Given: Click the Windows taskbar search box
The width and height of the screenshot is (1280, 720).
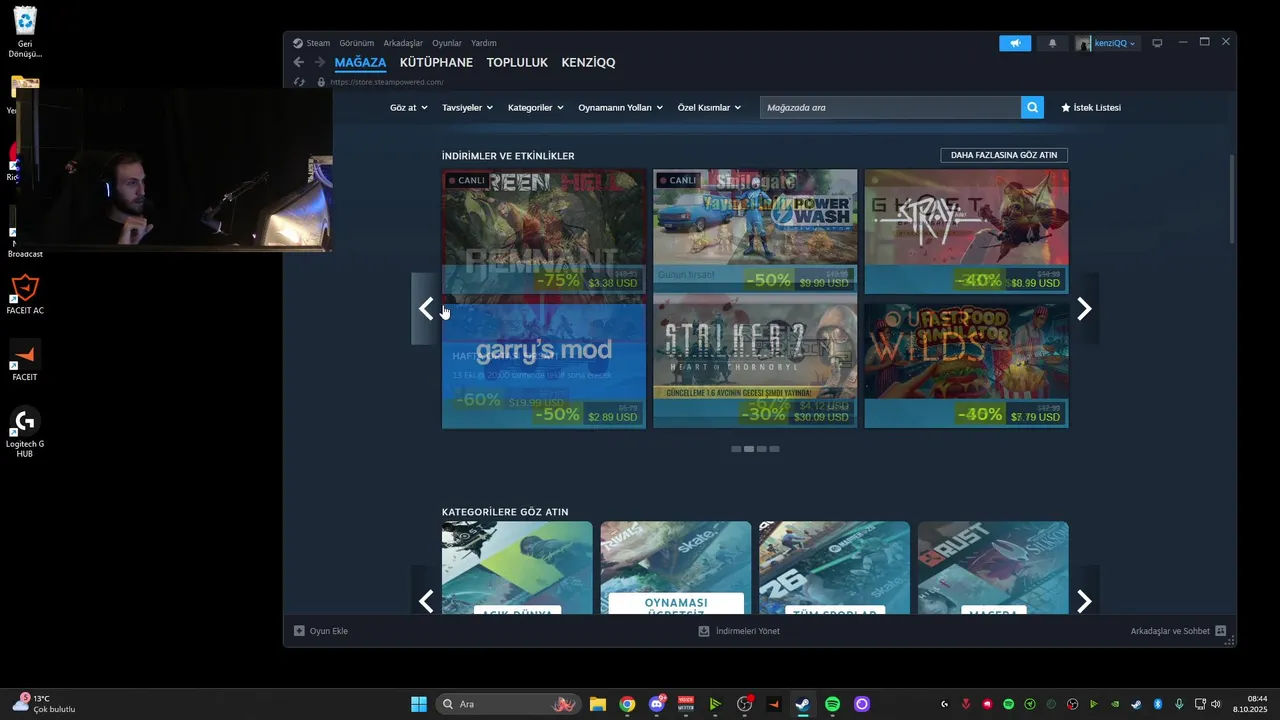Looking at the screenshot, I should coord(510,704).
